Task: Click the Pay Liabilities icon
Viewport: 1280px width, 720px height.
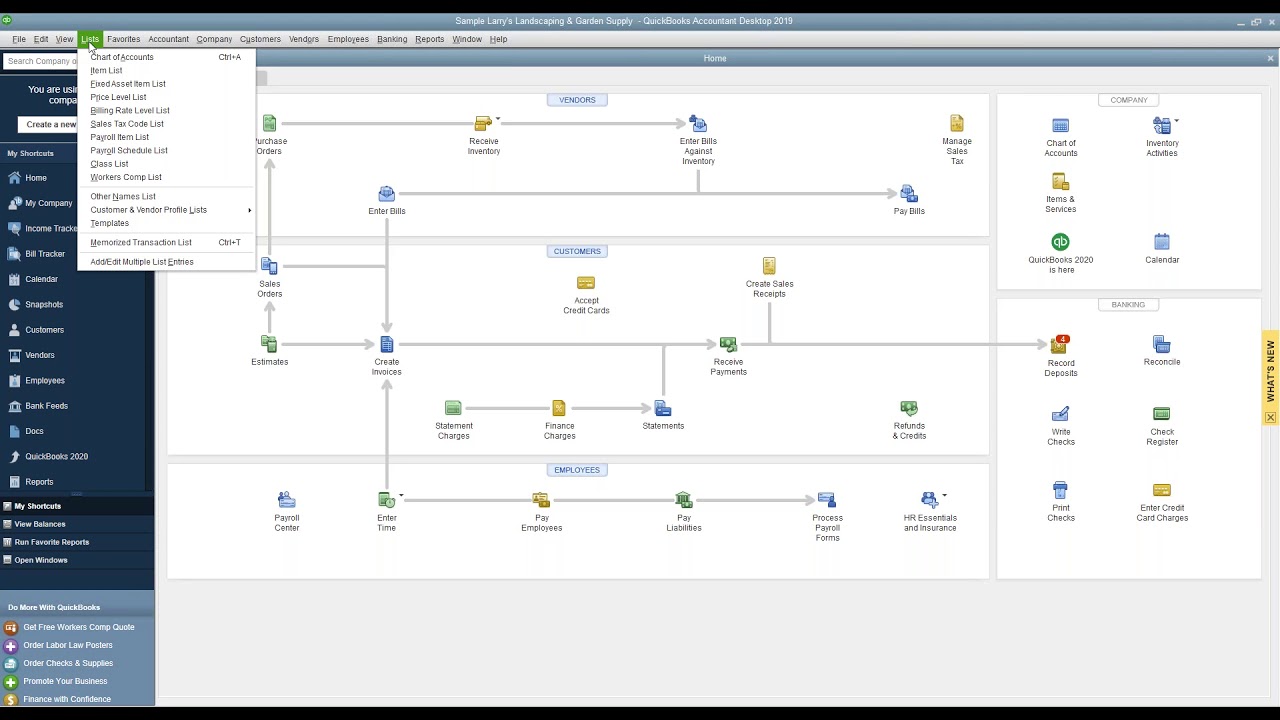Action: tap(684, 500)
